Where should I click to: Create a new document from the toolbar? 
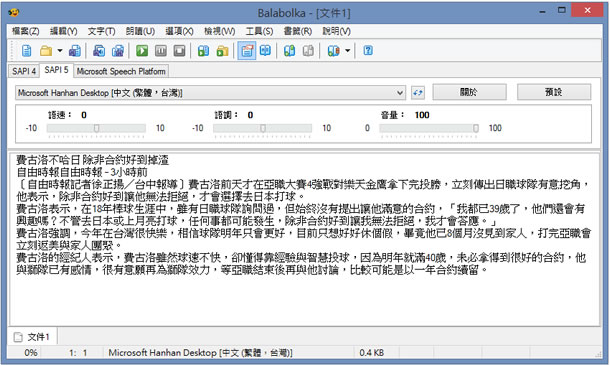26,51
